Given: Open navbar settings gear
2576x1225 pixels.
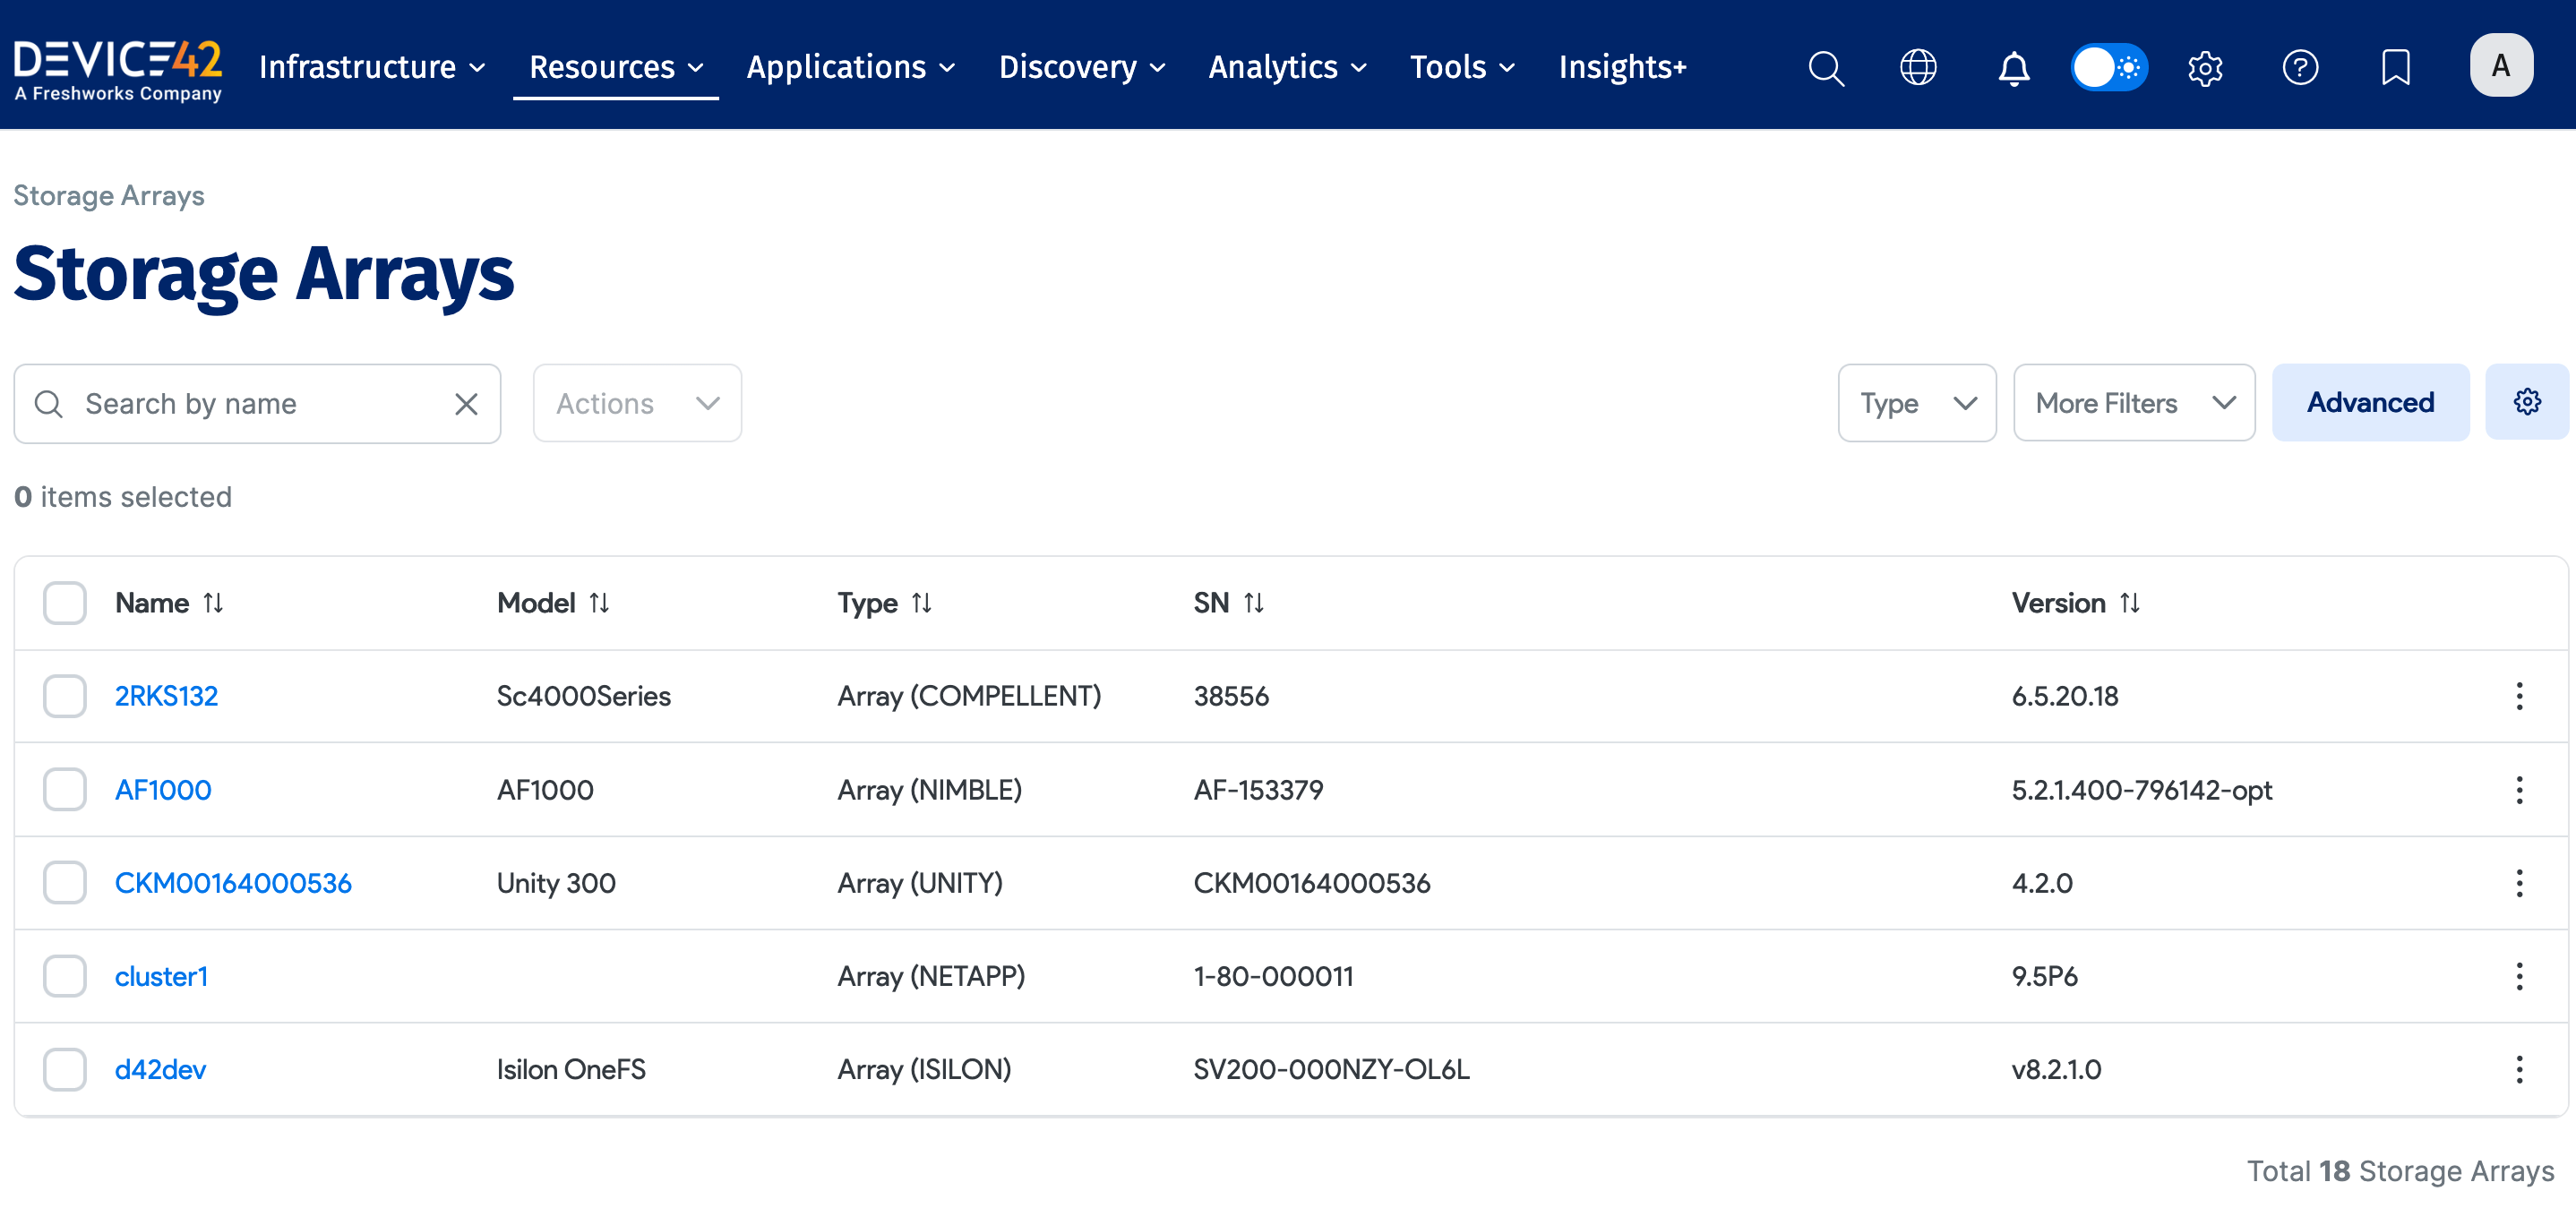Looking at the screenshot, I should (x=2205, y=67).
